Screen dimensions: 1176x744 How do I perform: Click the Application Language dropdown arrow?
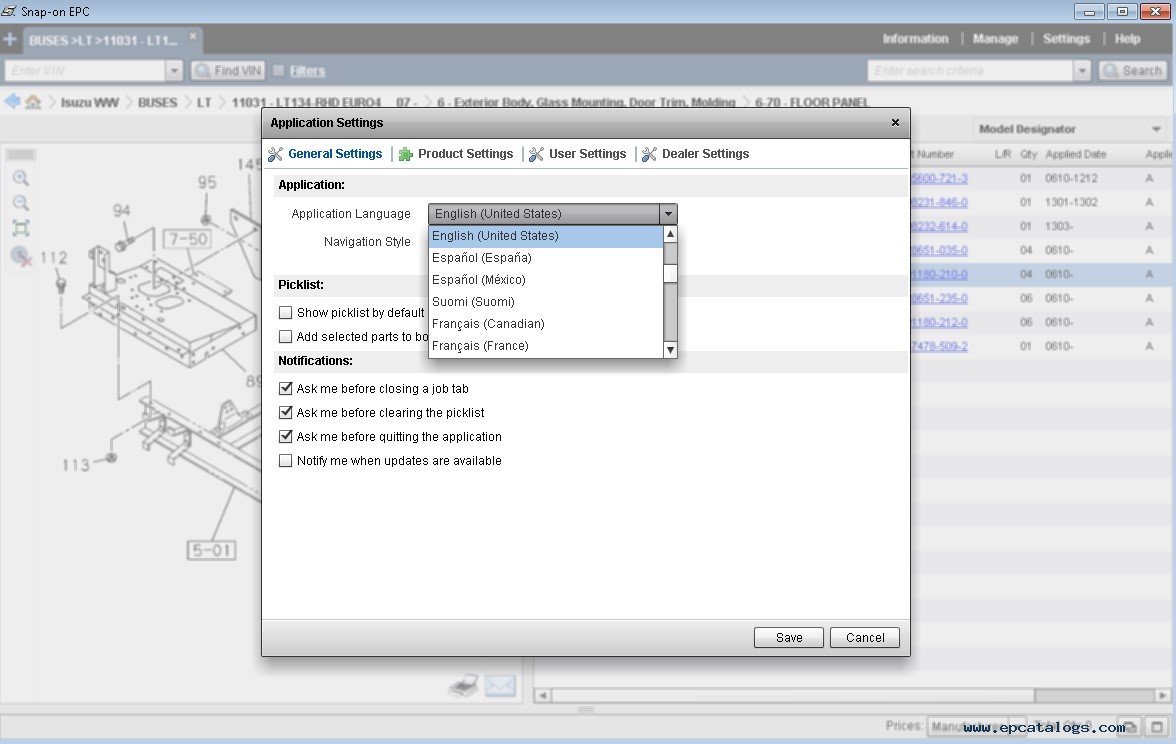click(x=668, y=214)
